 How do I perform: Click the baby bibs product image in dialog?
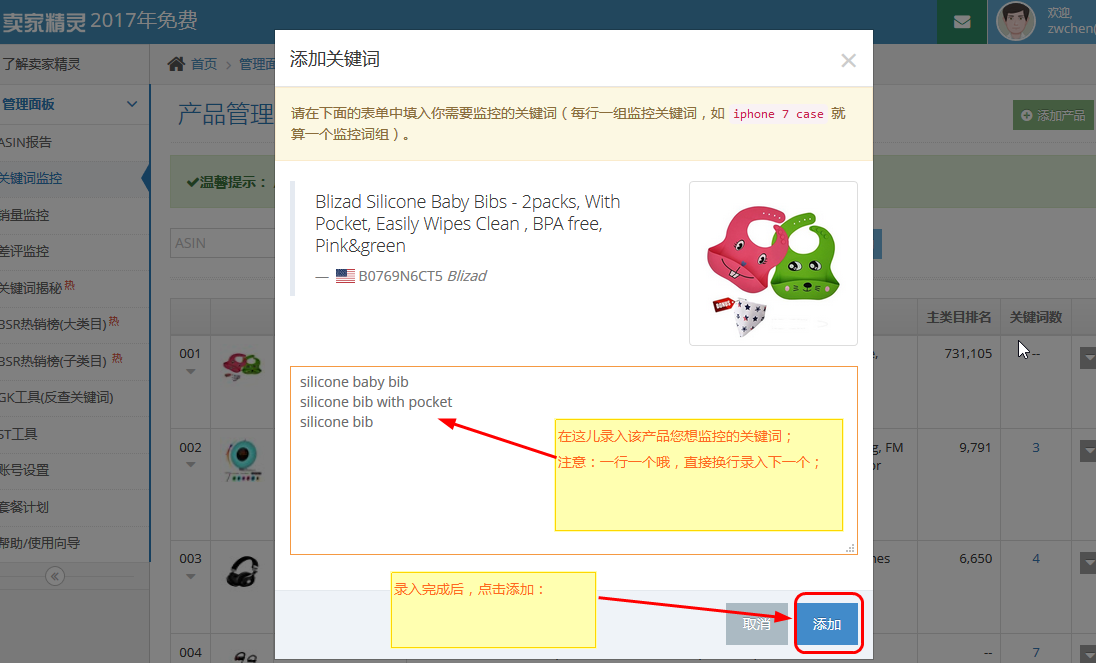[x=773, y=263]
